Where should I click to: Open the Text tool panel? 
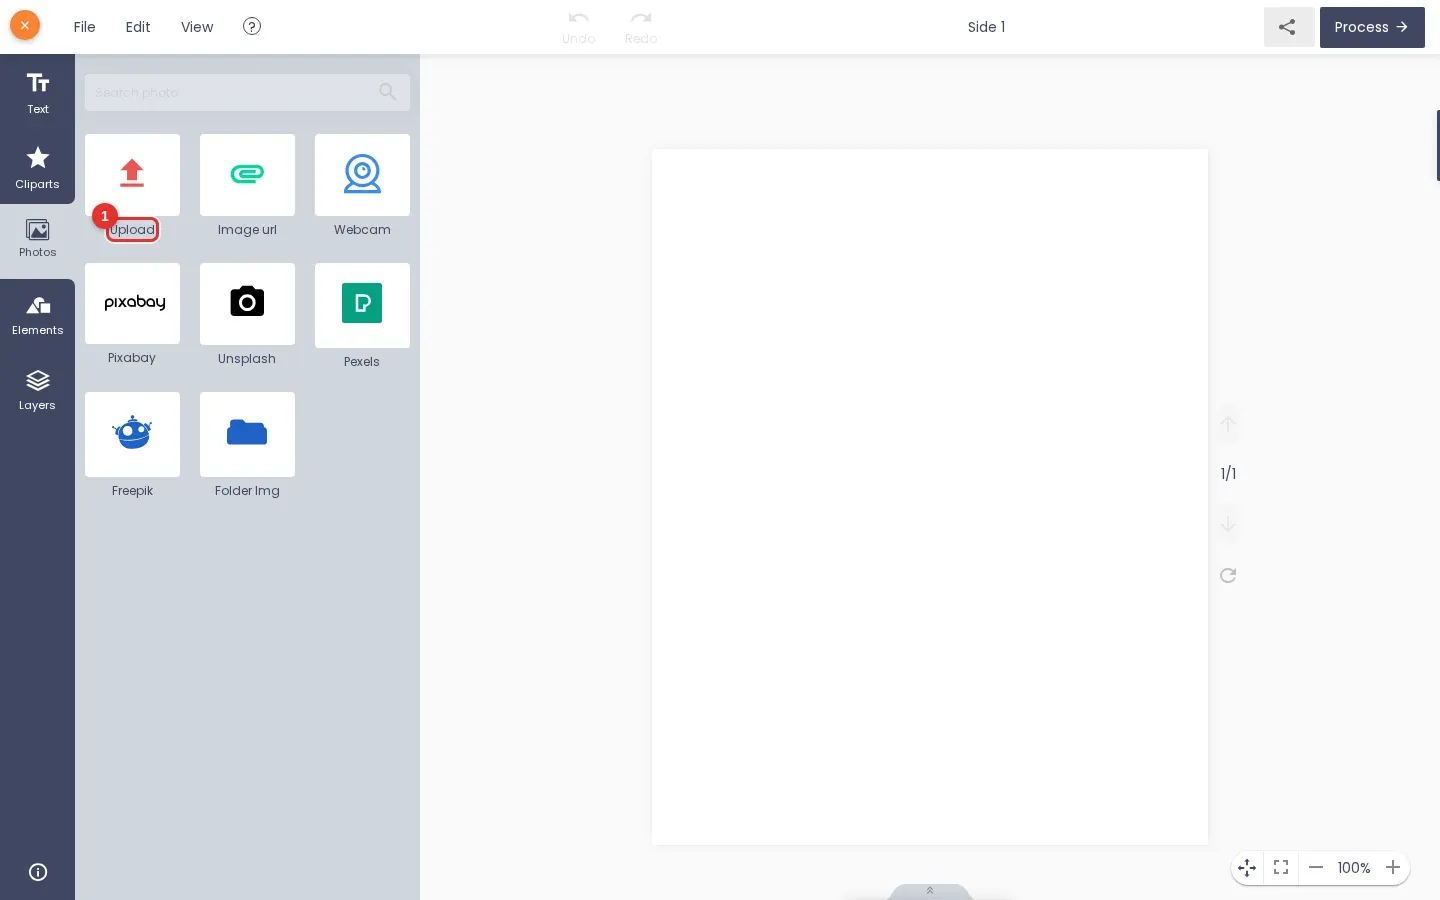tap(37, 92)
